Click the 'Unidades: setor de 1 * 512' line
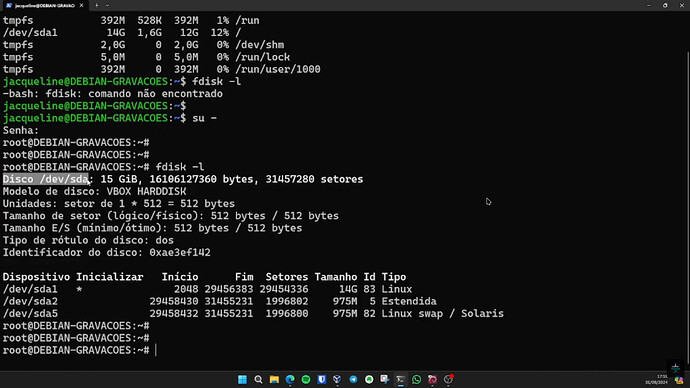The width and height of the screenshot is (690, 388). [x=119, y=204]
